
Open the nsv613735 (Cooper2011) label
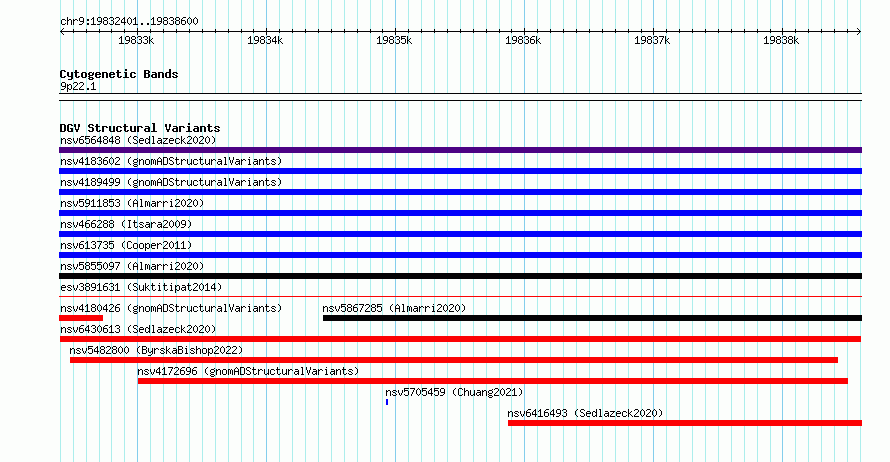[x=126, y=245]
